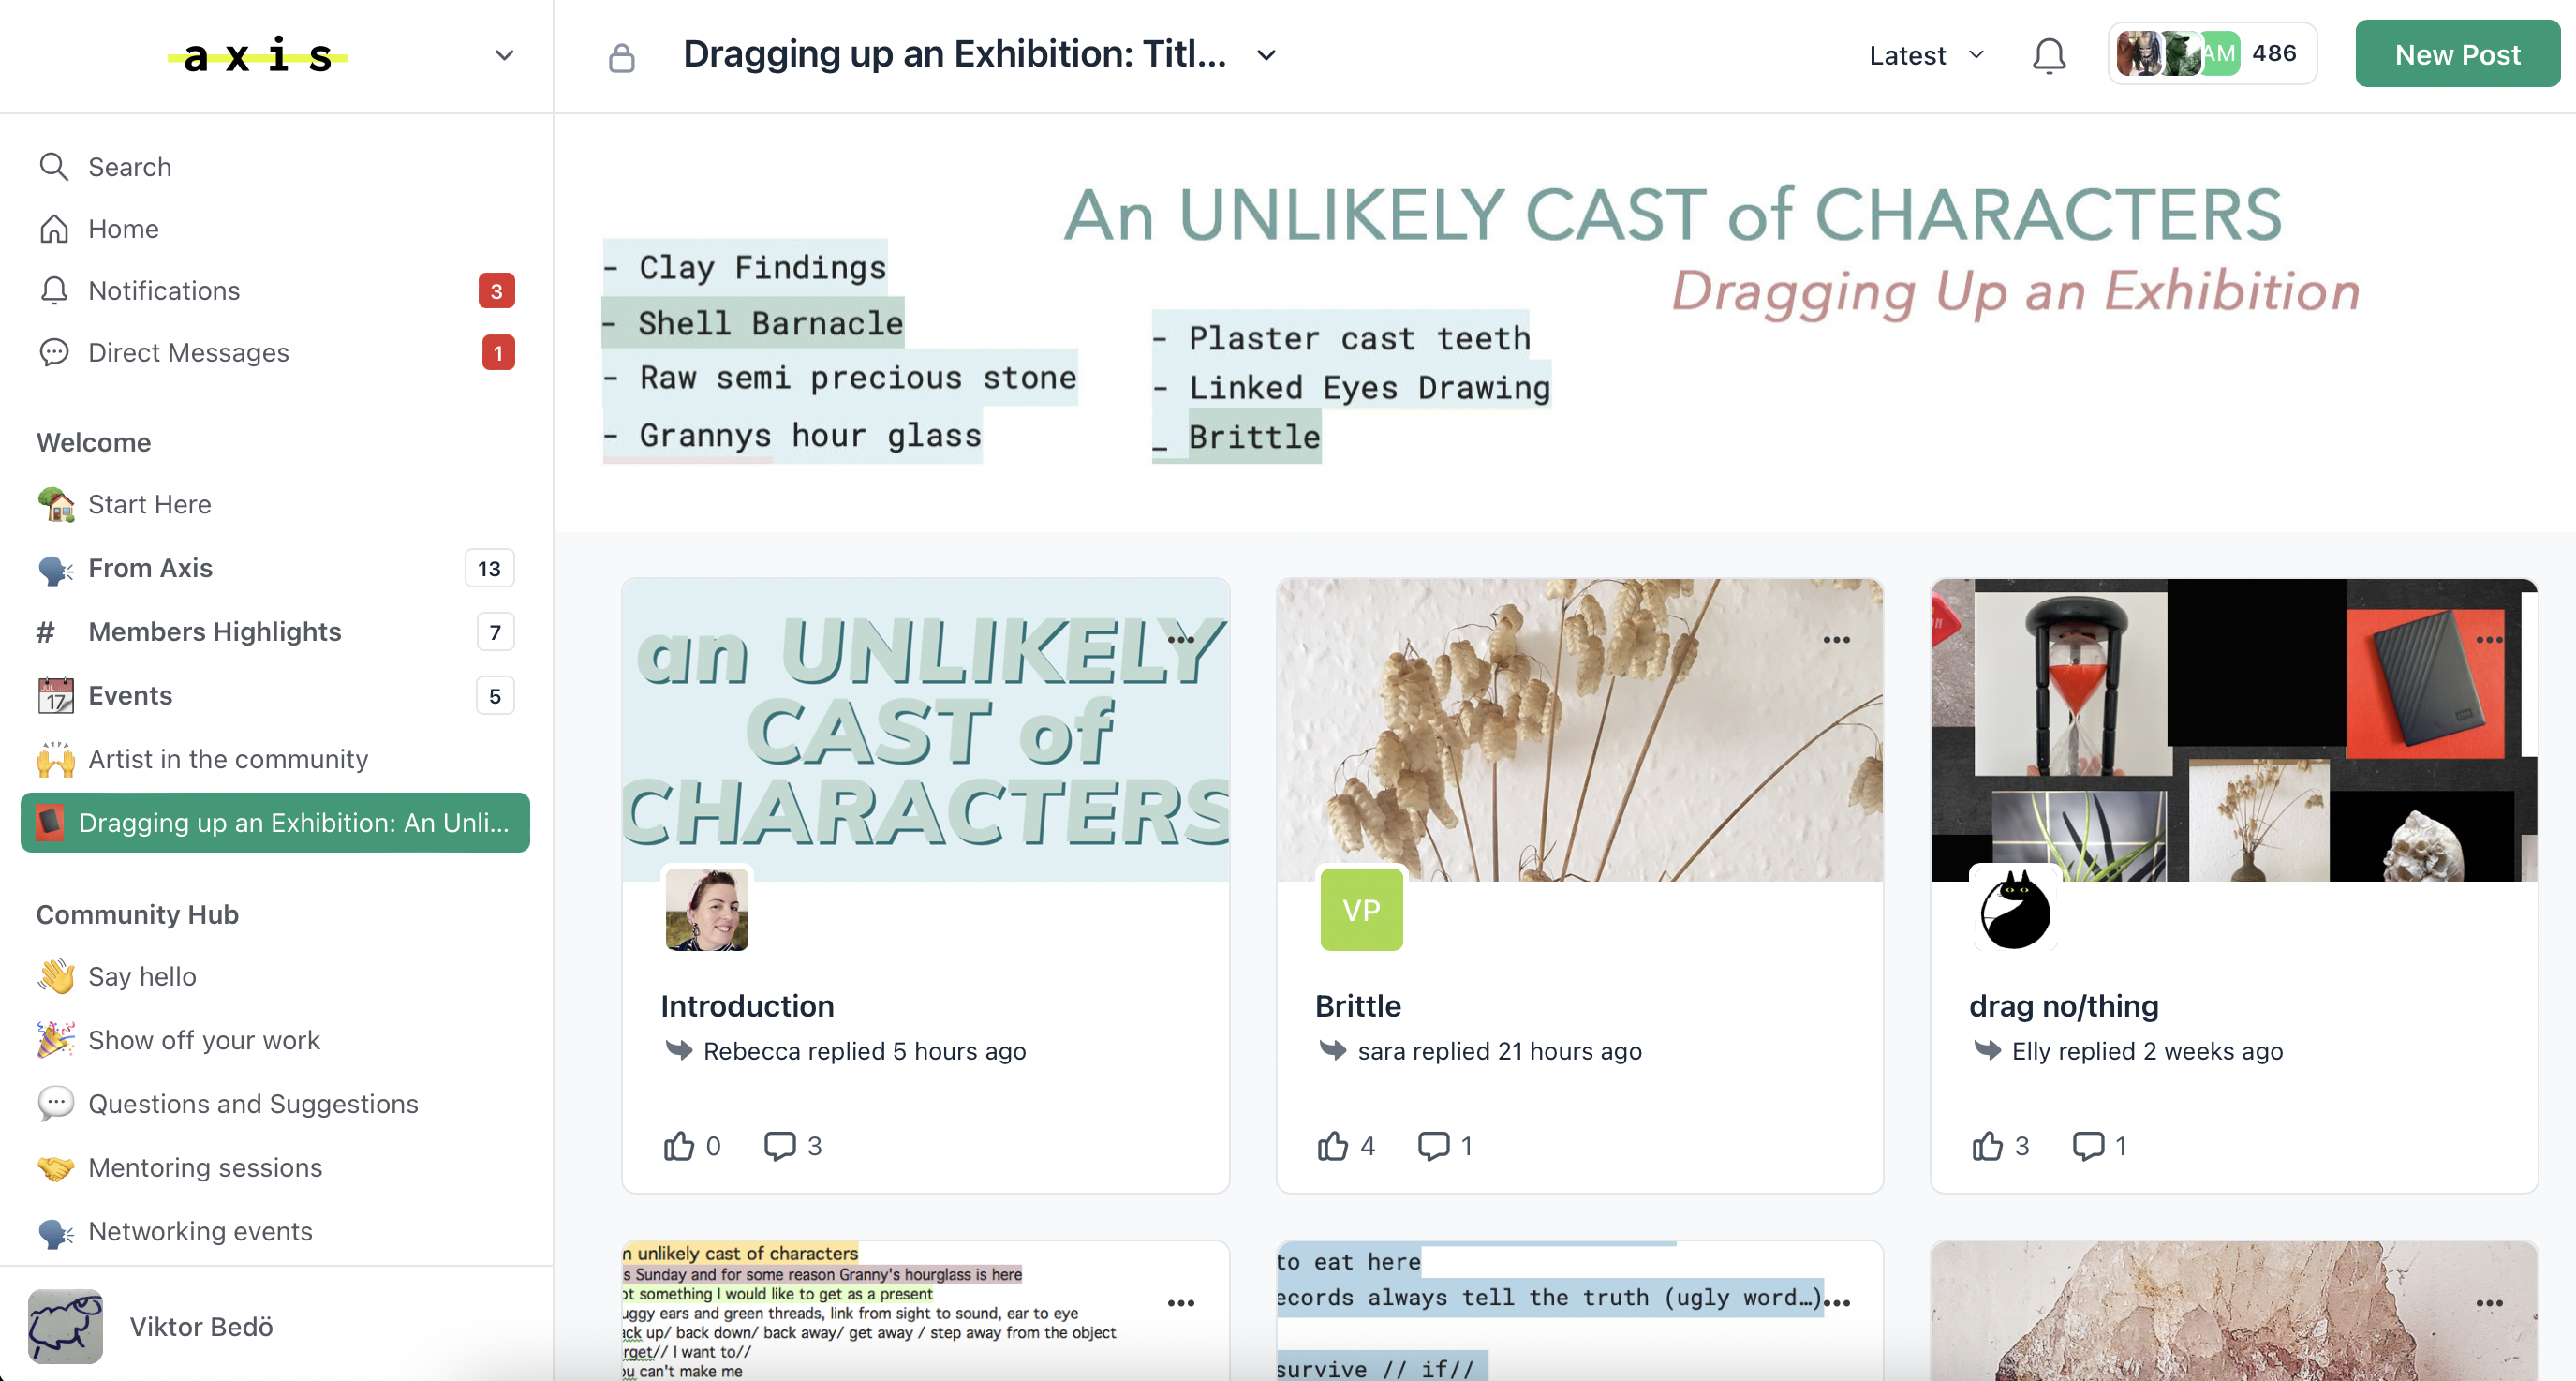Open comments on the Introduction post

(x=779, y=1146)
